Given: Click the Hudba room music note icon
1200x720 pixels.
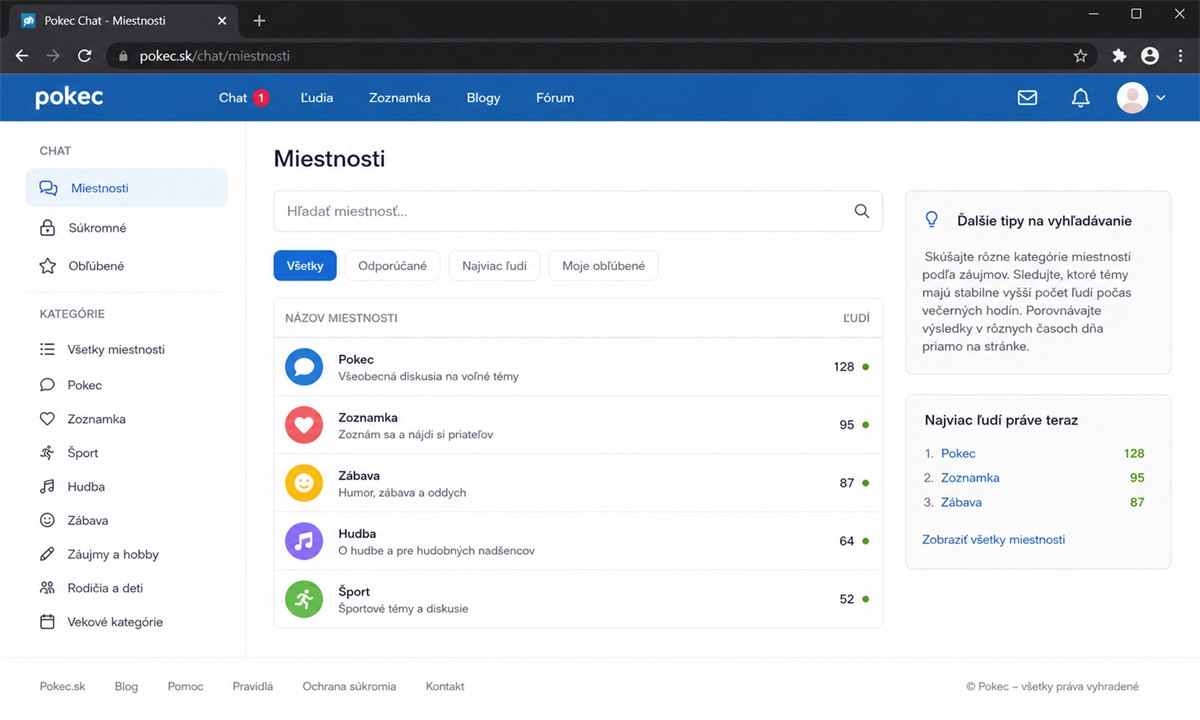Looking at the screenshot, I should point(304,541).
